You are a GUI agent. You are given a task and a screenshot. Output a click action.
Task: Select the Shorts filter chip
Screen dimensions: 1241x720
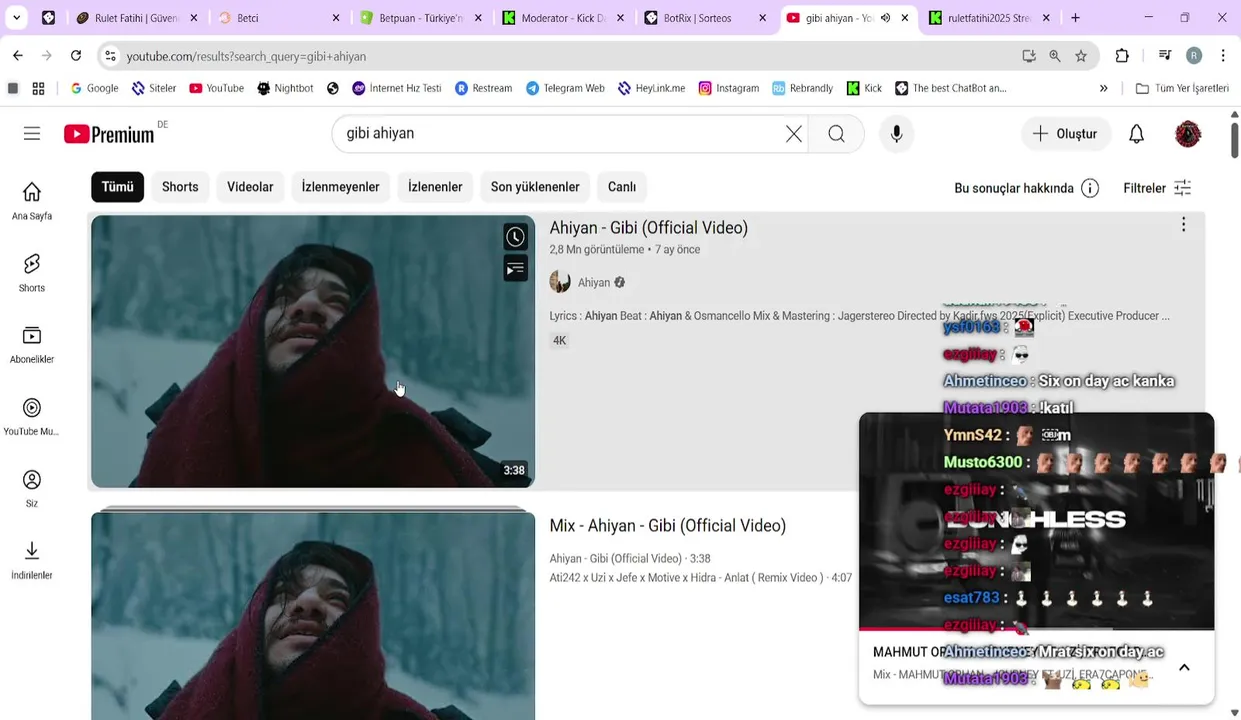point(180,187)
